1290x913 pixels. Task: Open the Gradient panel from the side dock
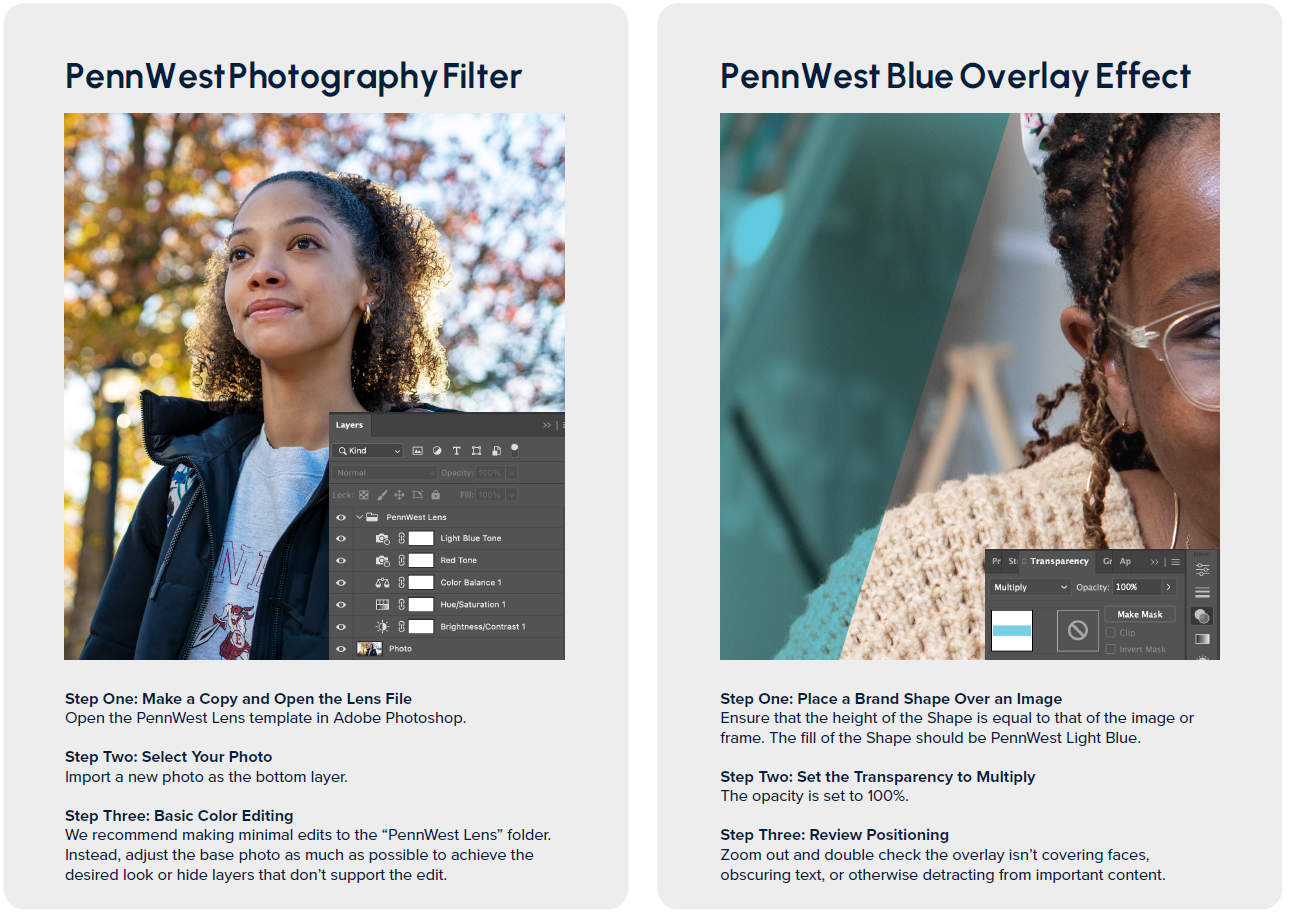pyautogui.click(x=1202, y=639)
